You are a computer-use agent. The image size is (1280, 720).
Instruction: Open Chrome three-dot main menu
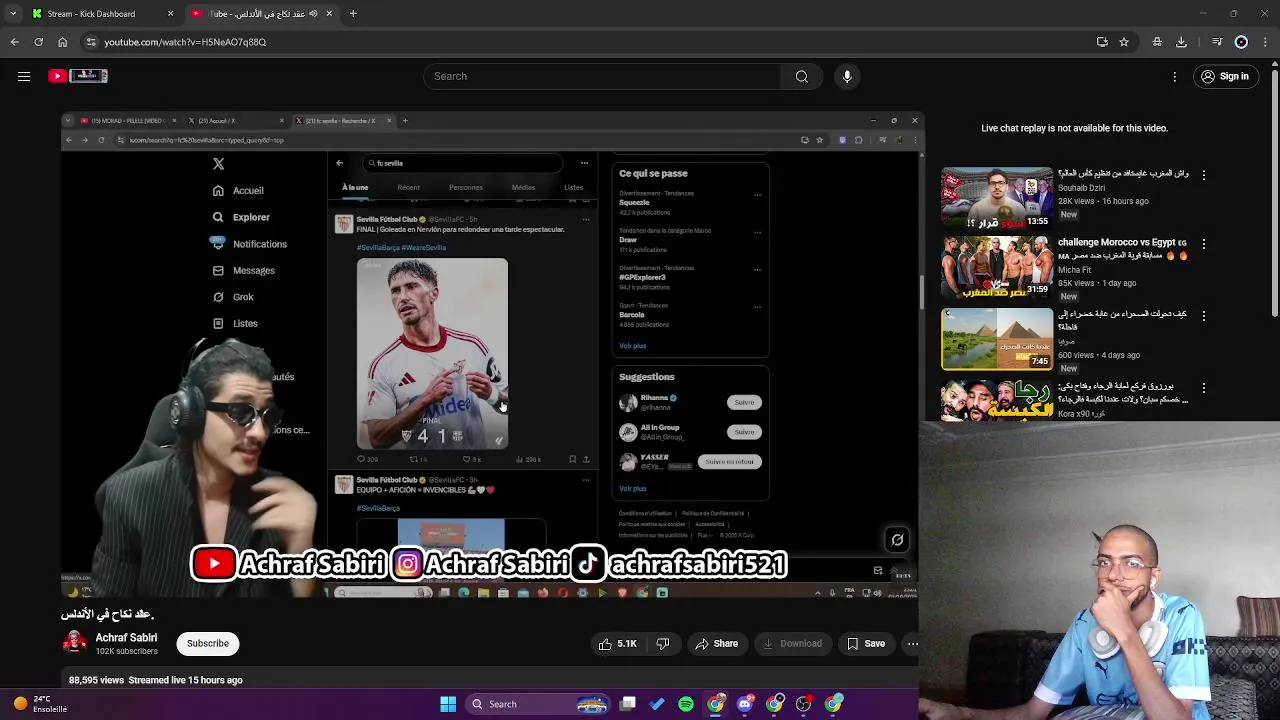(x=1265, y=42)
